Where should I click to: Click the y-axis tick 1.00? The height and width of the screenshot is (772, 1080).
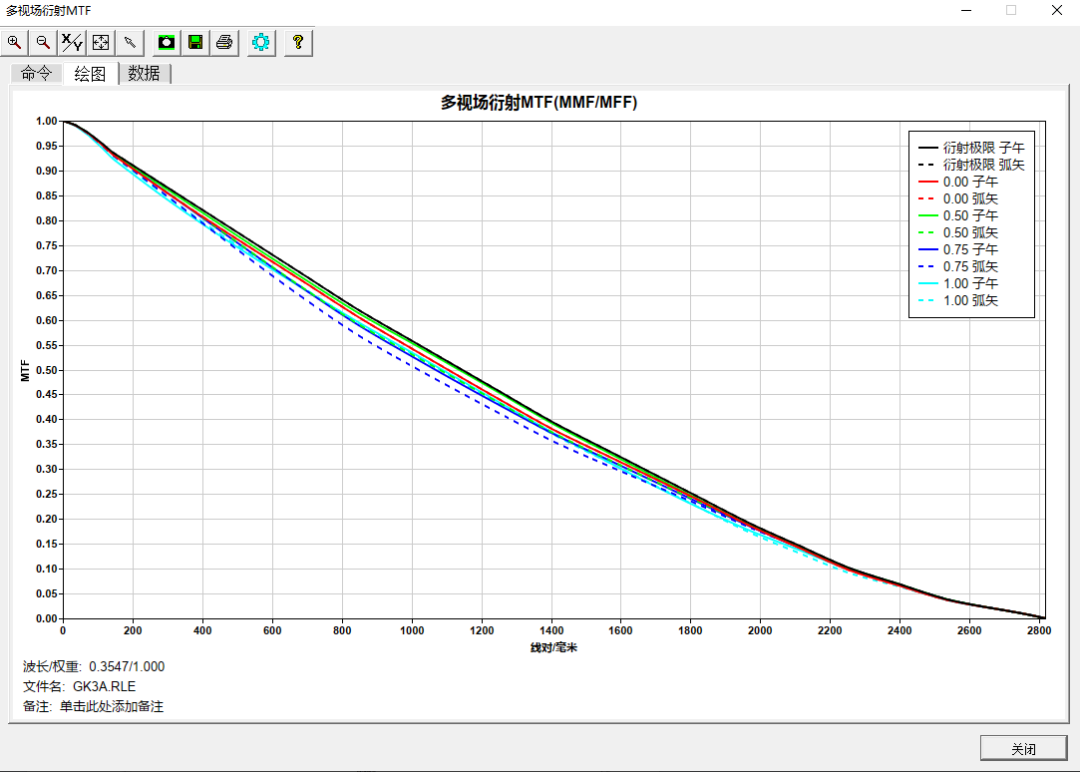(x=46, y=121)
